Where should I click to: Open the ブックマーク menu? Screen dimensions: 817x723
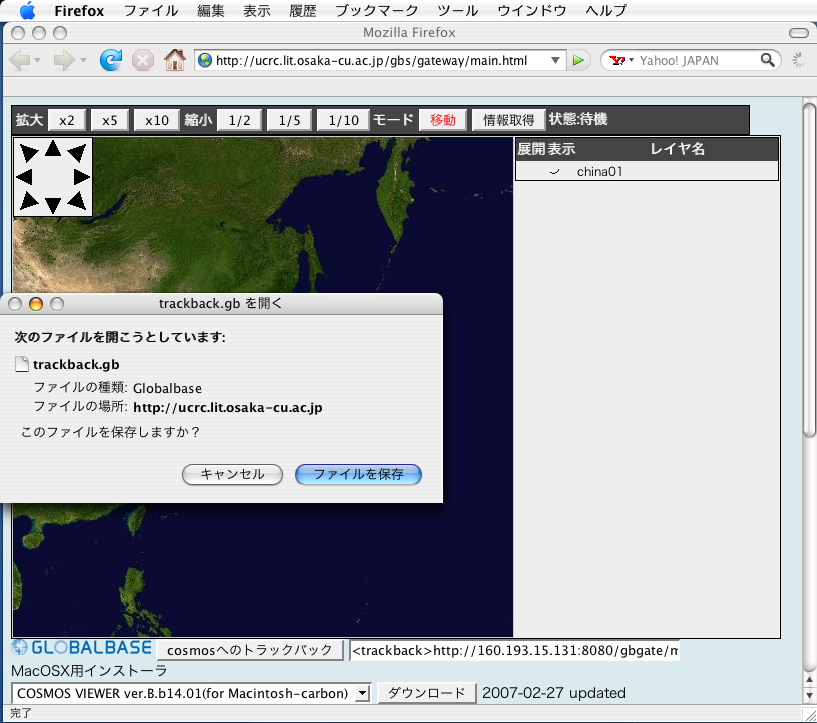377,10
